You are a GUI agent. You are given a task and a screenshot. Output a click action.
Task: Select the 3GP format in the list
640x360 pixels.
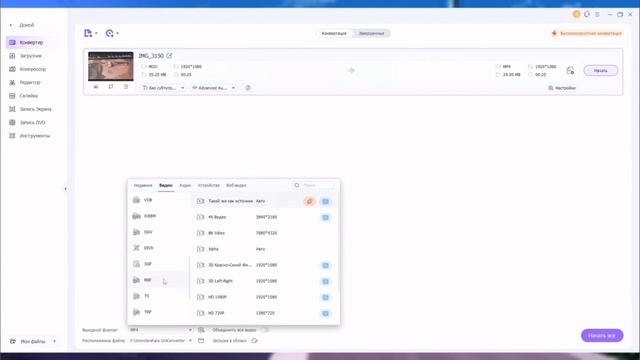(x=158, y=264)
